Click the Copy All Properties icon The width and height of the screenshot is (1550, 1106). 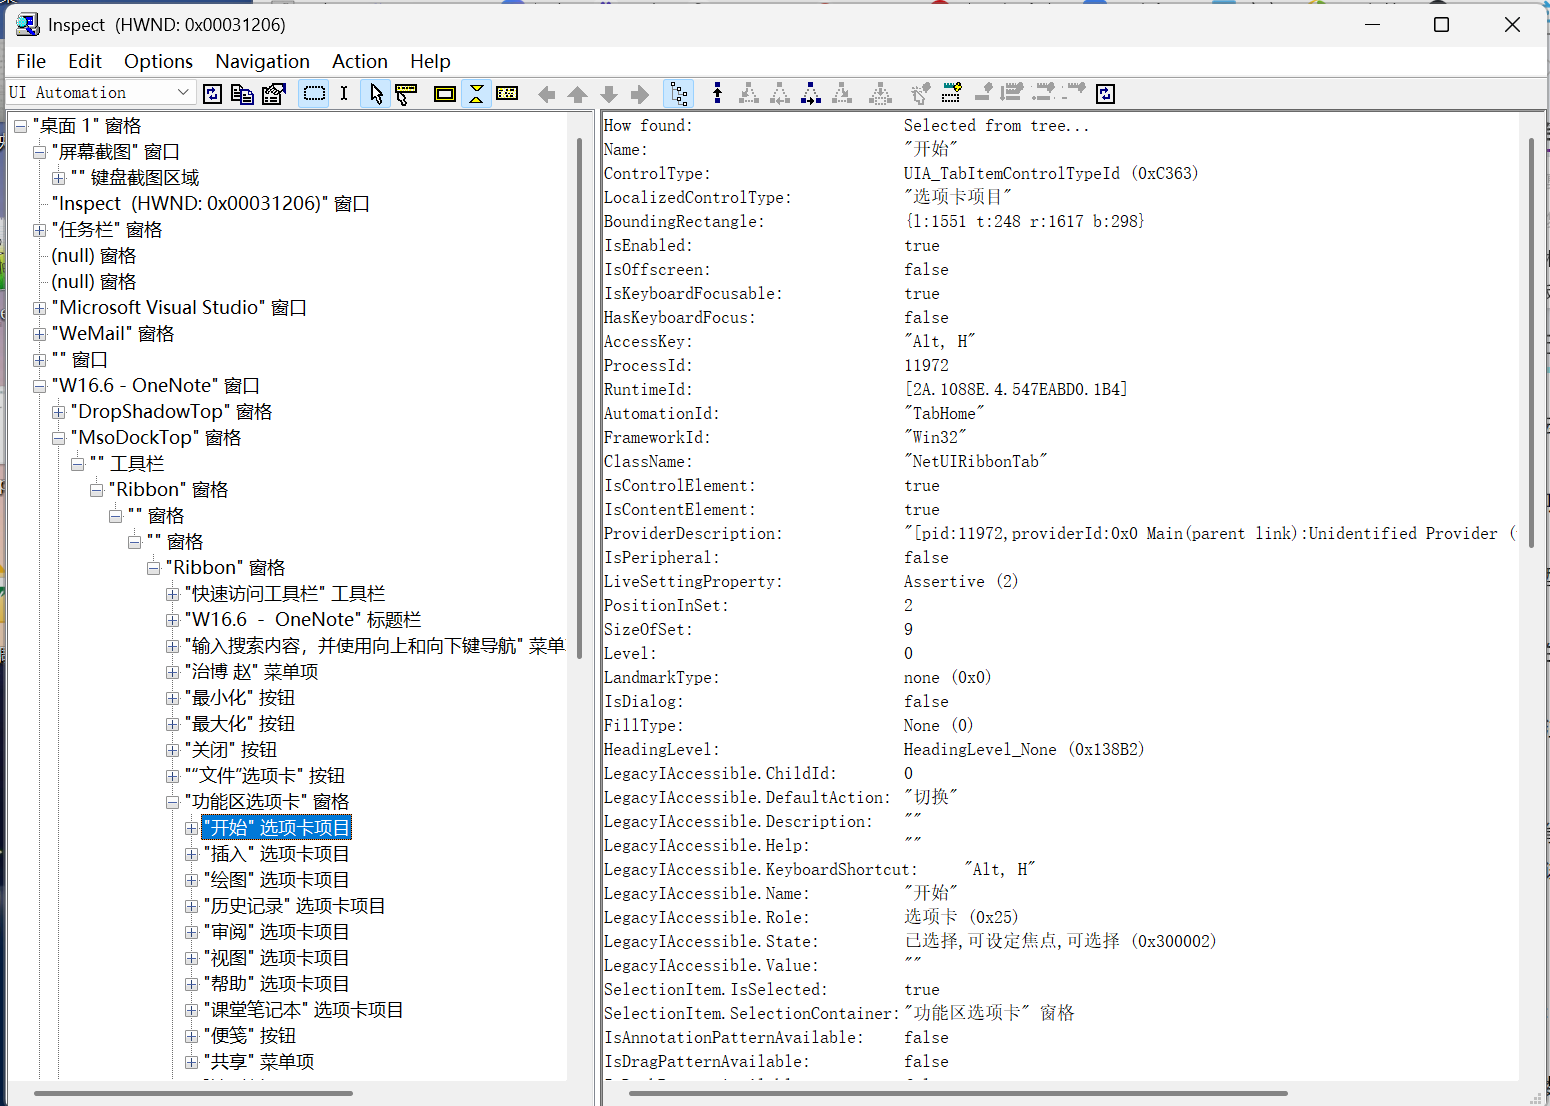click(274, 93)
